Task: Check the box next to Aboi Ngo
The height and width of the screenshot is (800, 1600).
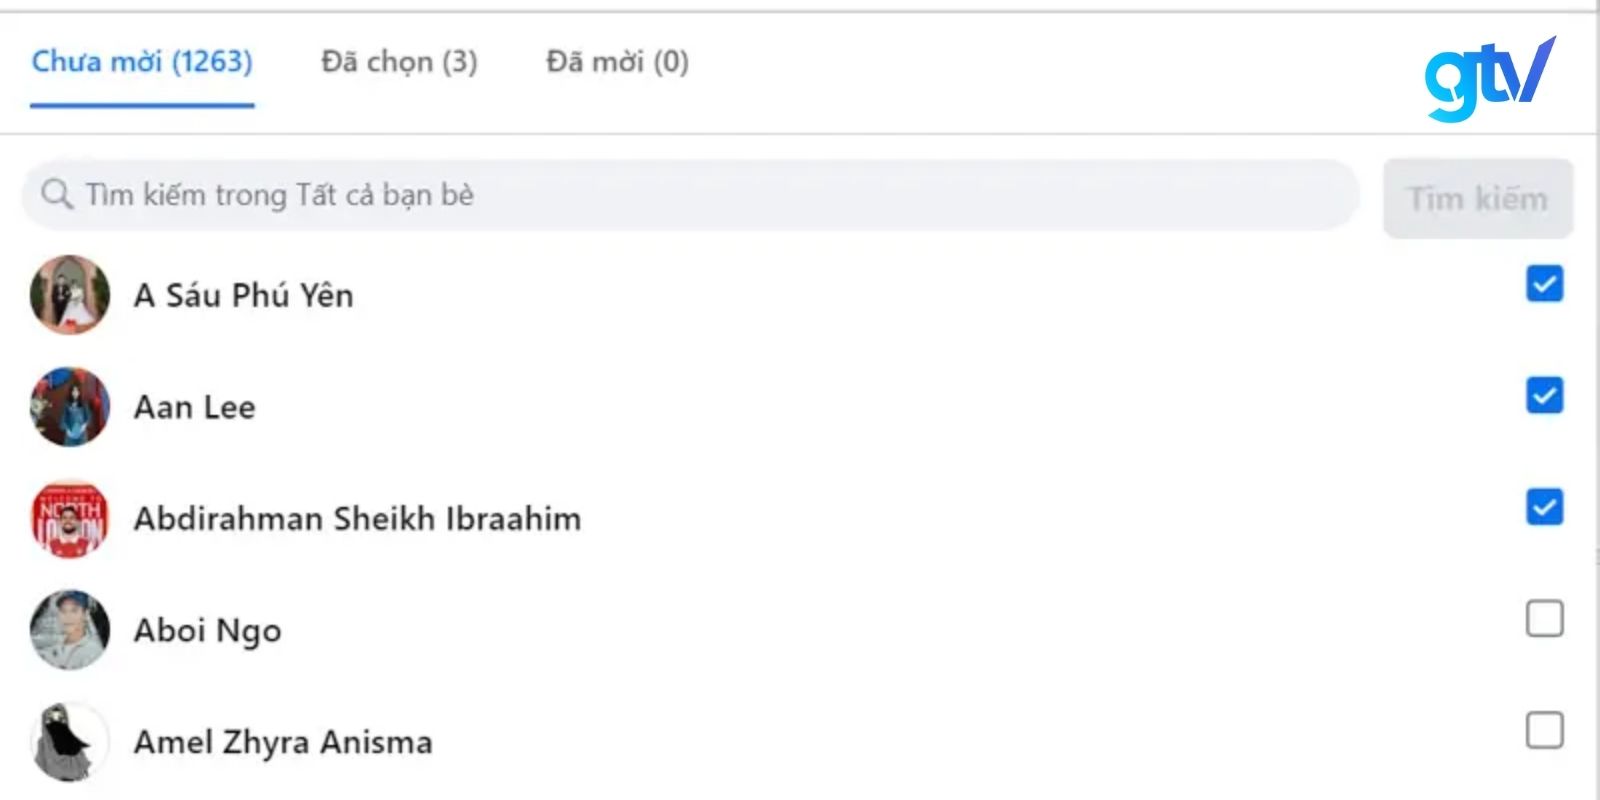Action: click(x=1544, y=620)
